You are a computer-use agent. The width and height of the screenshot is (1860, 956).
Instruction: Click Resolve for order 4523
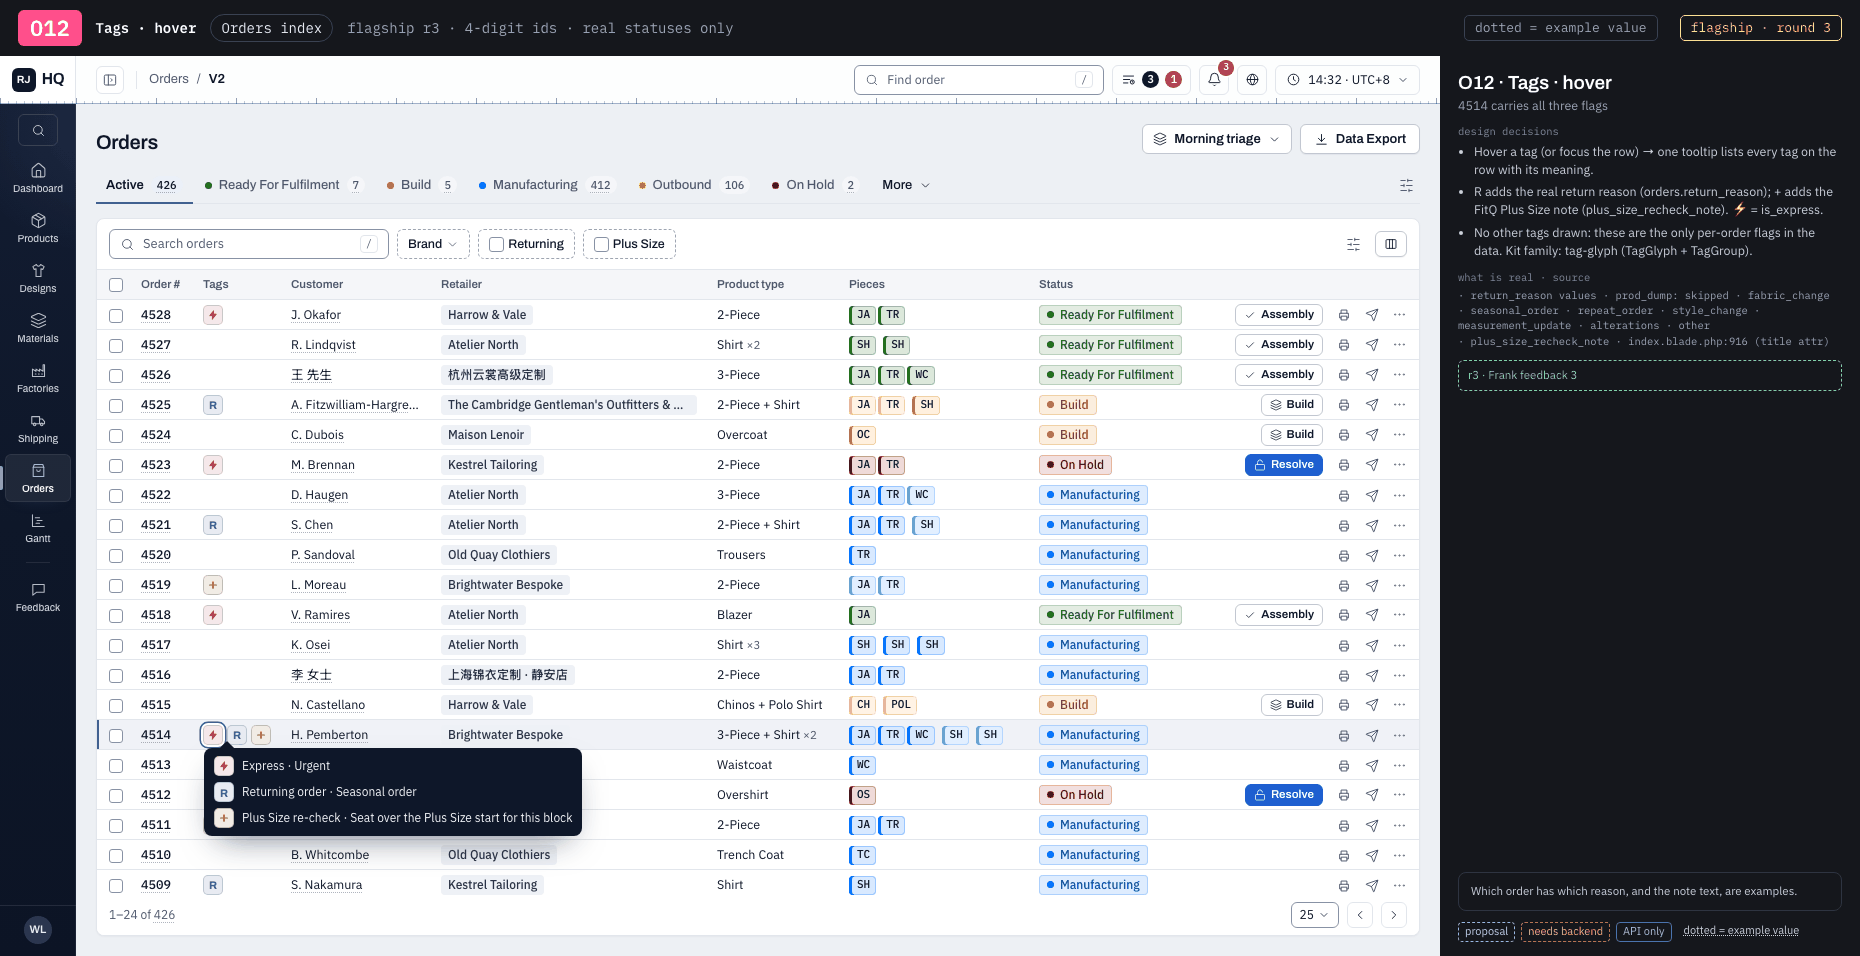pos(1284,465)
